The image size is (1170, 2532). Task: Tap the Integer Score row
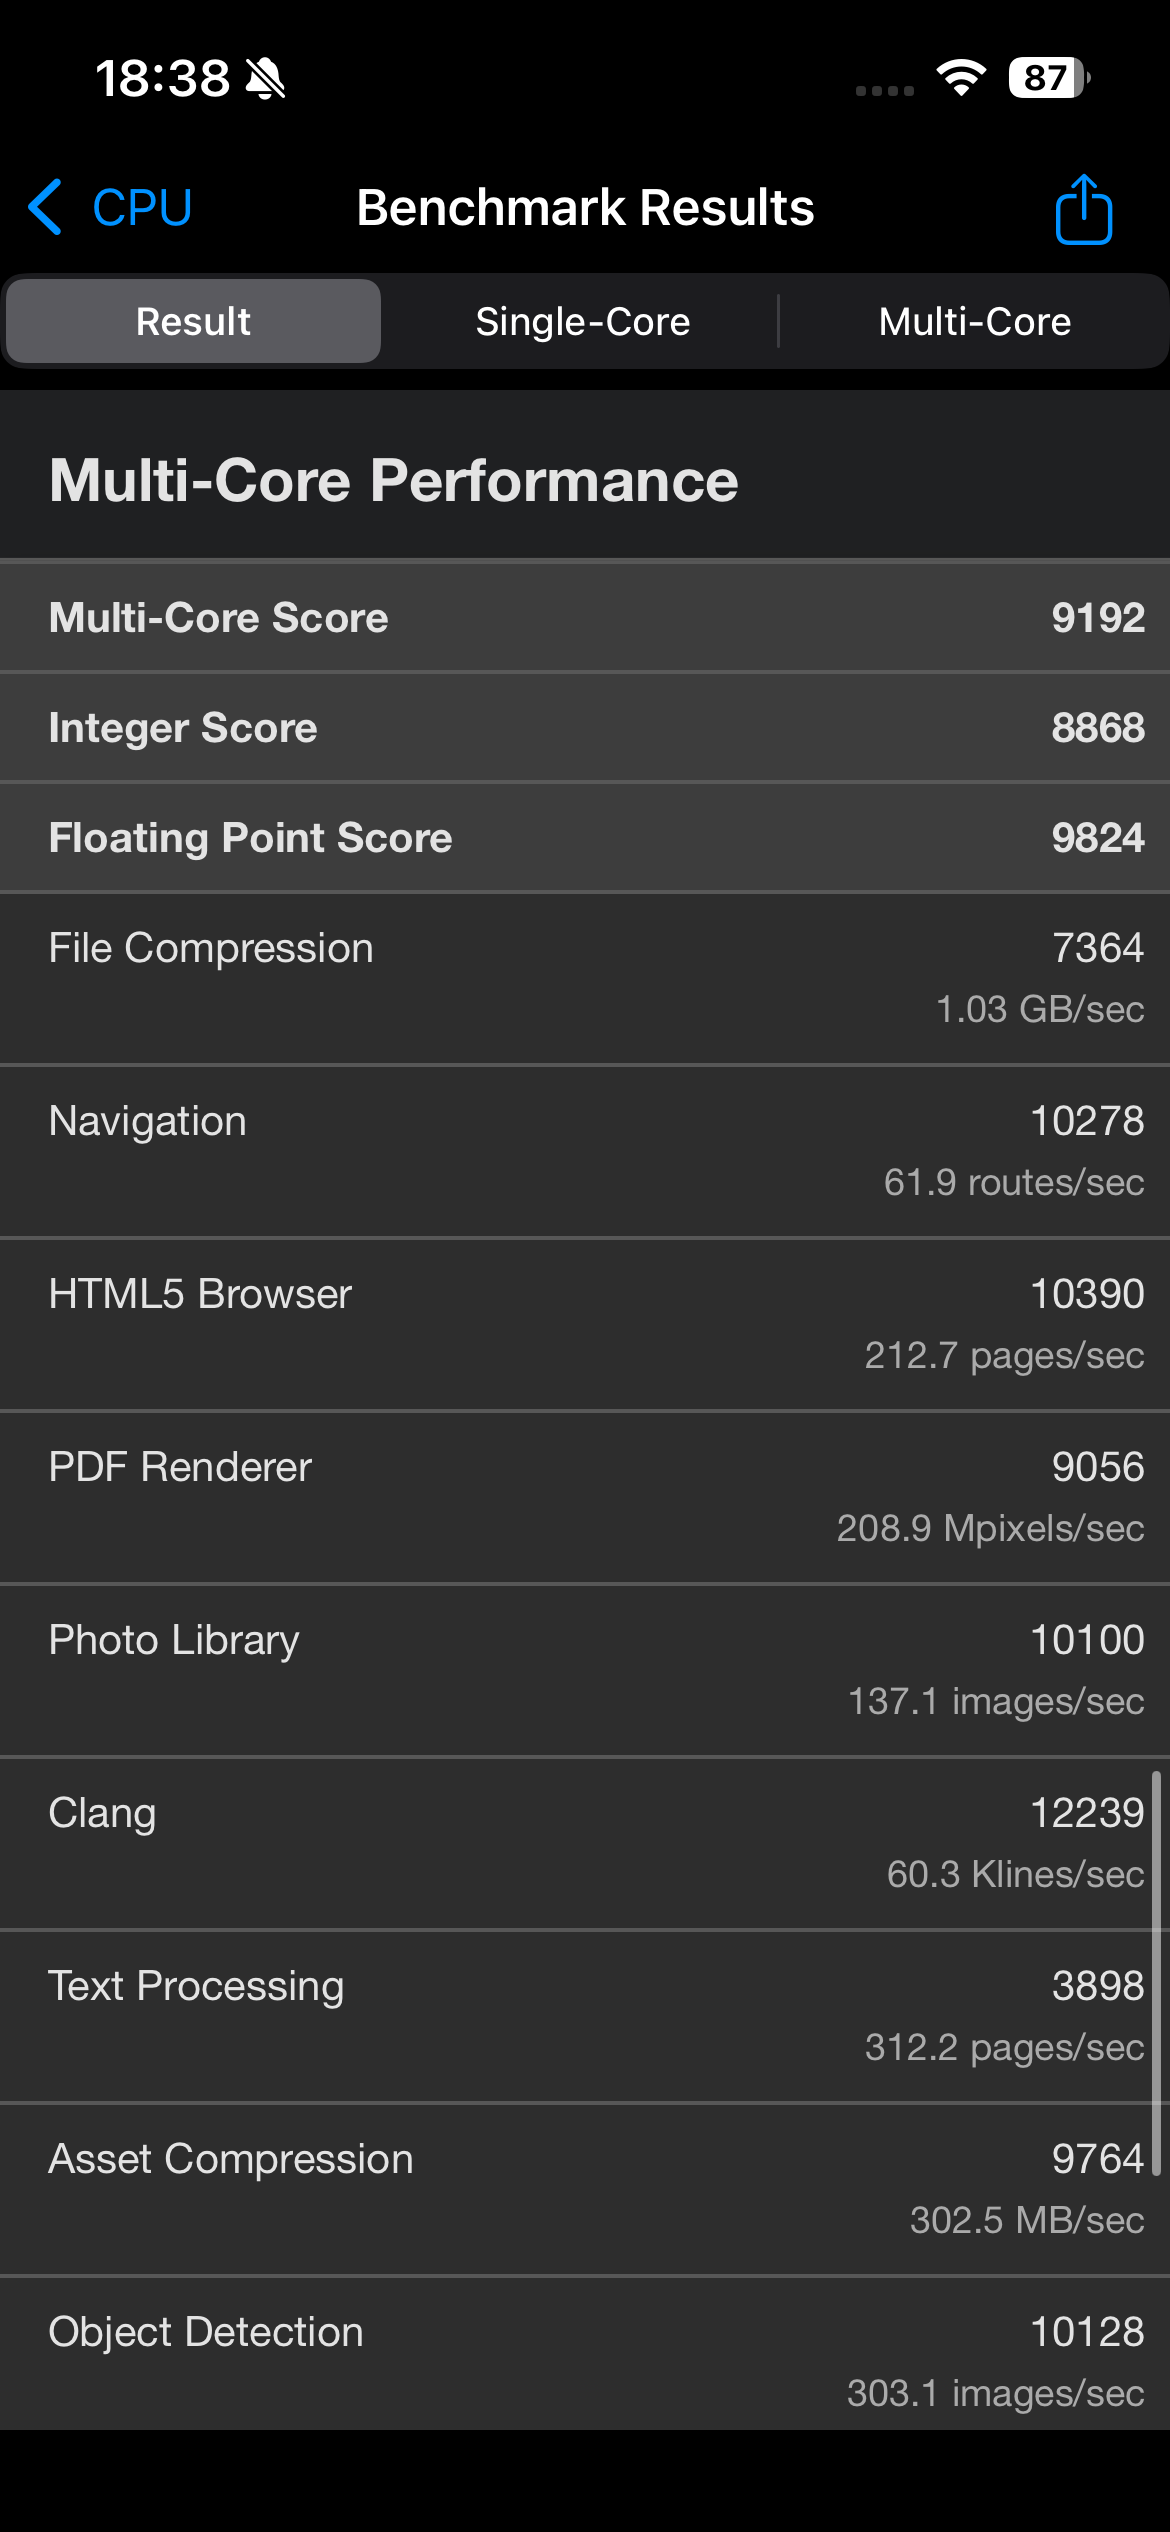pos(585,727)
